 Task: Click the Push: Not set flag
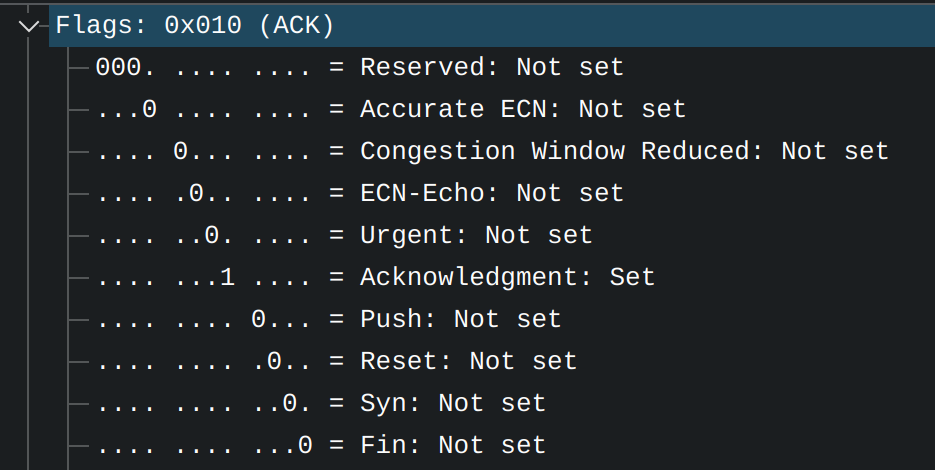460,320
